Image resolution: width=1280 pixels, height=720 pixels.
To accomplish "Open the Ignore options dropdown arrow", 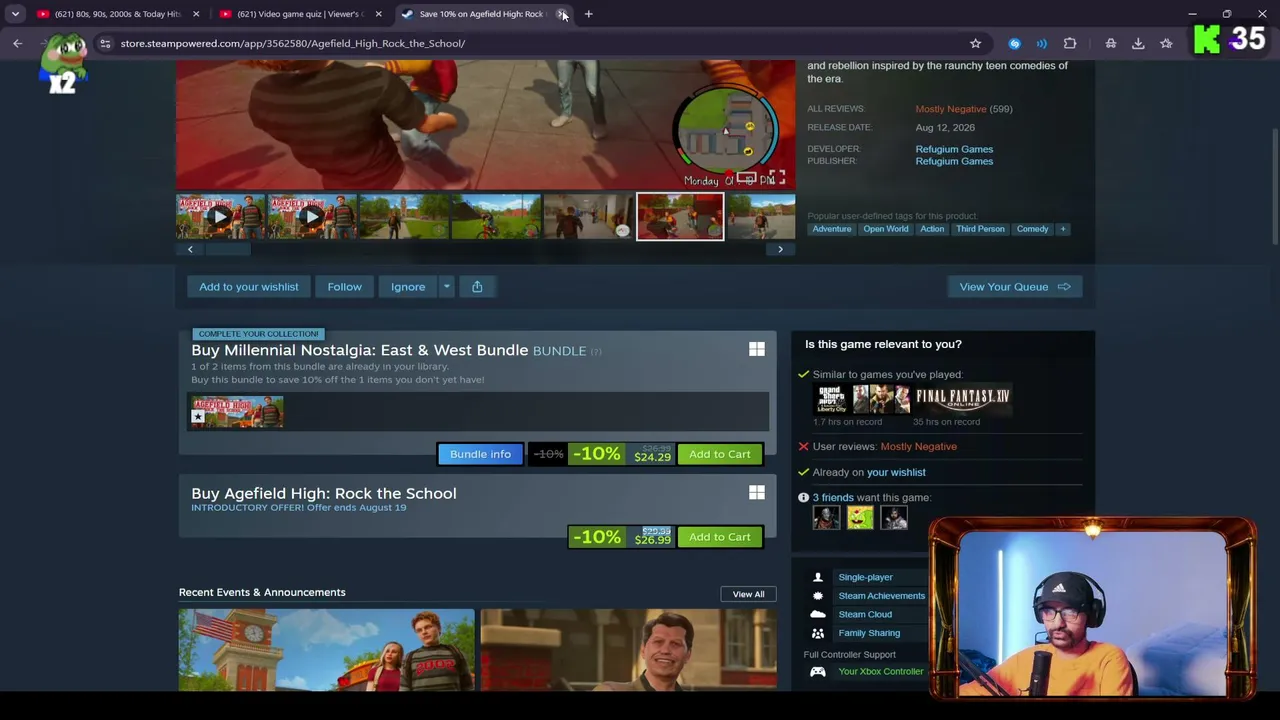I will (x=447, y=287).
